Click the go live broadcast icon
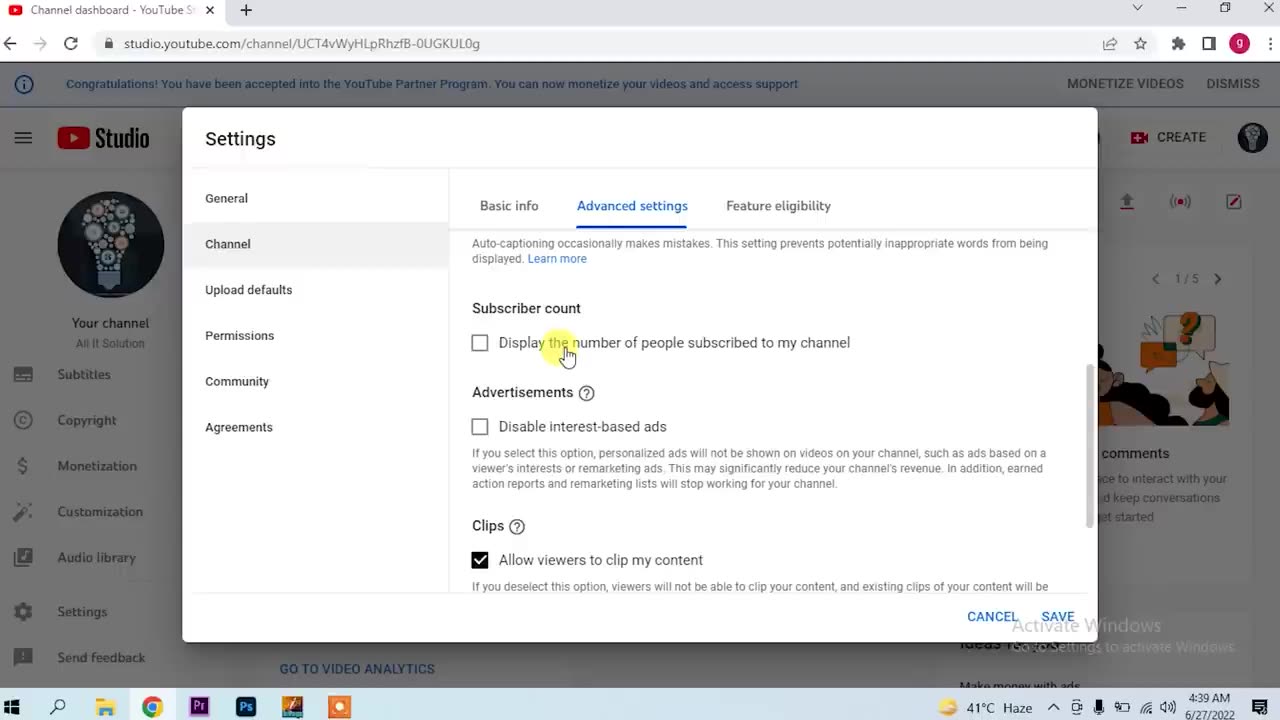The height and width of the screenshot is (720, 1280). 1180,202
